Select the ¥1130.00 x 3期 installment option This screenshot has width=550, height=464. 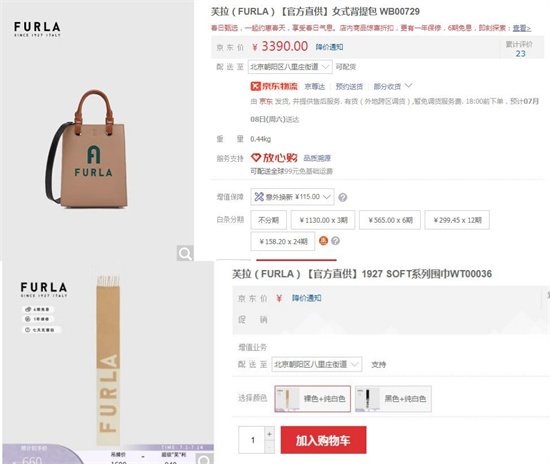pos(323,220)
